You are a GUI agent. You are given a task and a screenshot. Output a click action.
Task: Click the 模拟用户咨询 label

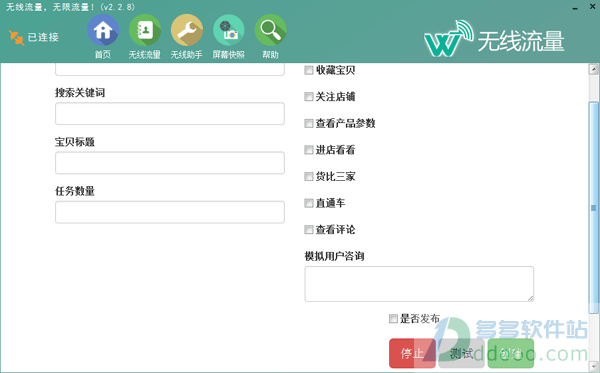click(334, 256)
